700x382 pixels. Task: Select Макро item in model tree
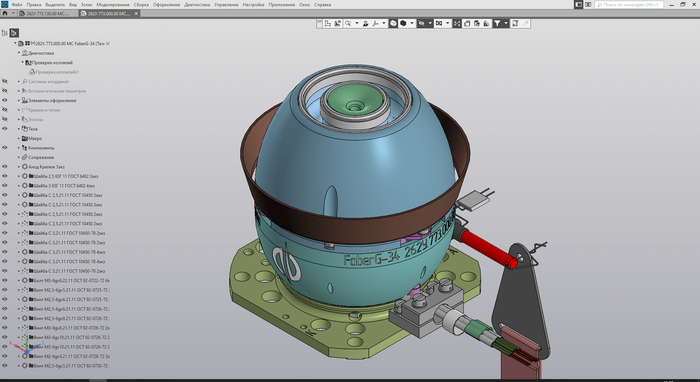[35, 138]
